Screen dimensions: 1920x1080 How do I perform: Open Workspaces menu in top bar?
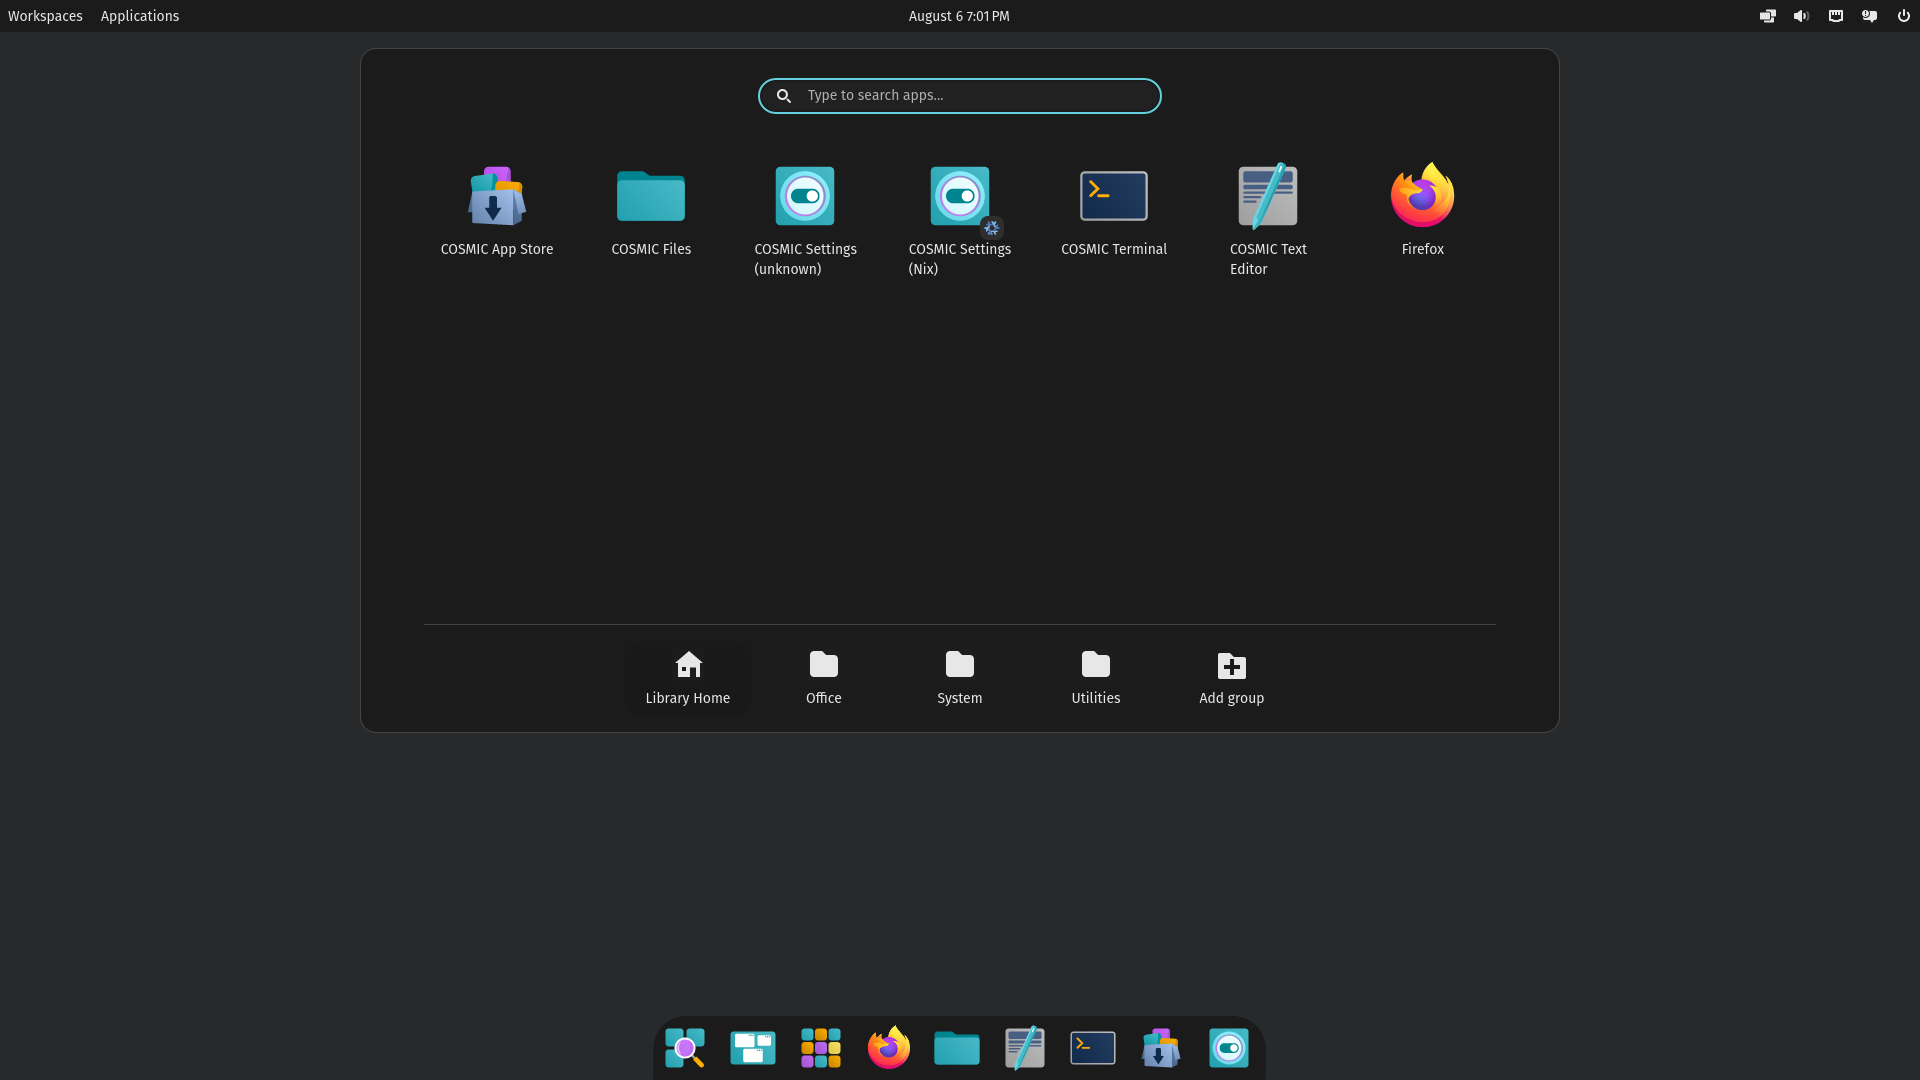45,16
